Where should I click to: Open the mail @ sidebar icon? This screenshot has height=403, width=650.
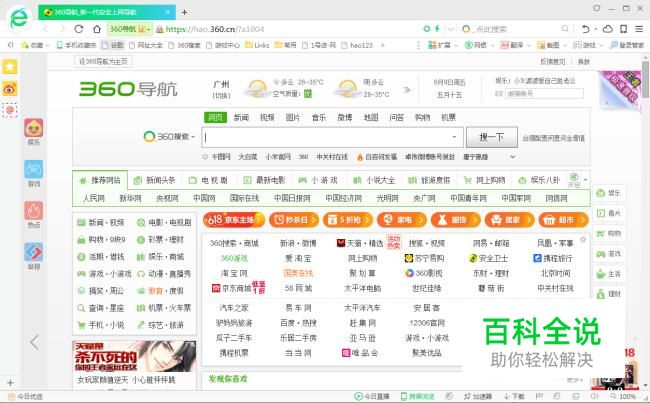pyautogui.click(x=10, y=110)
